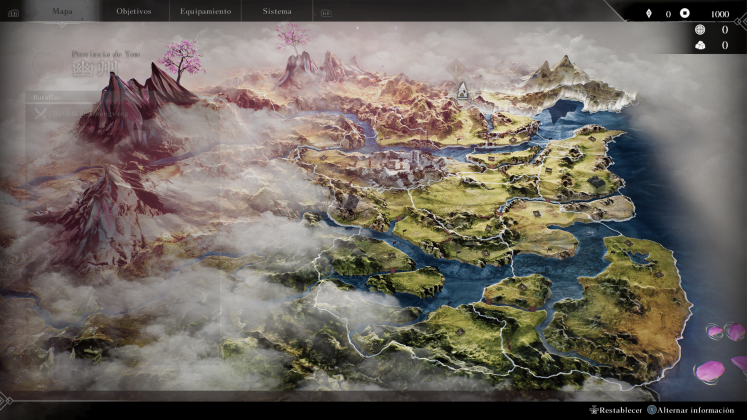Open the Equipamiento tab
Viewport: 747px width, 420px height.
205,12
